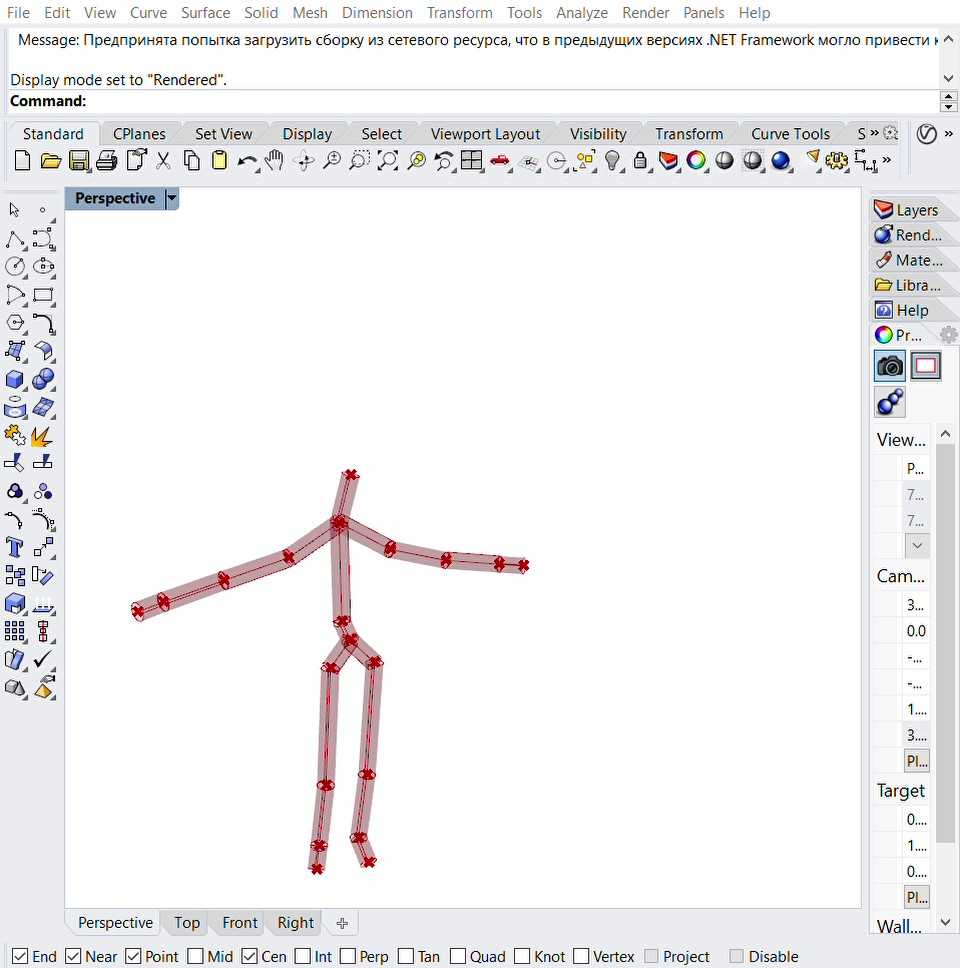
Task: Choose the Box solid tool
Action: point(15,380)
